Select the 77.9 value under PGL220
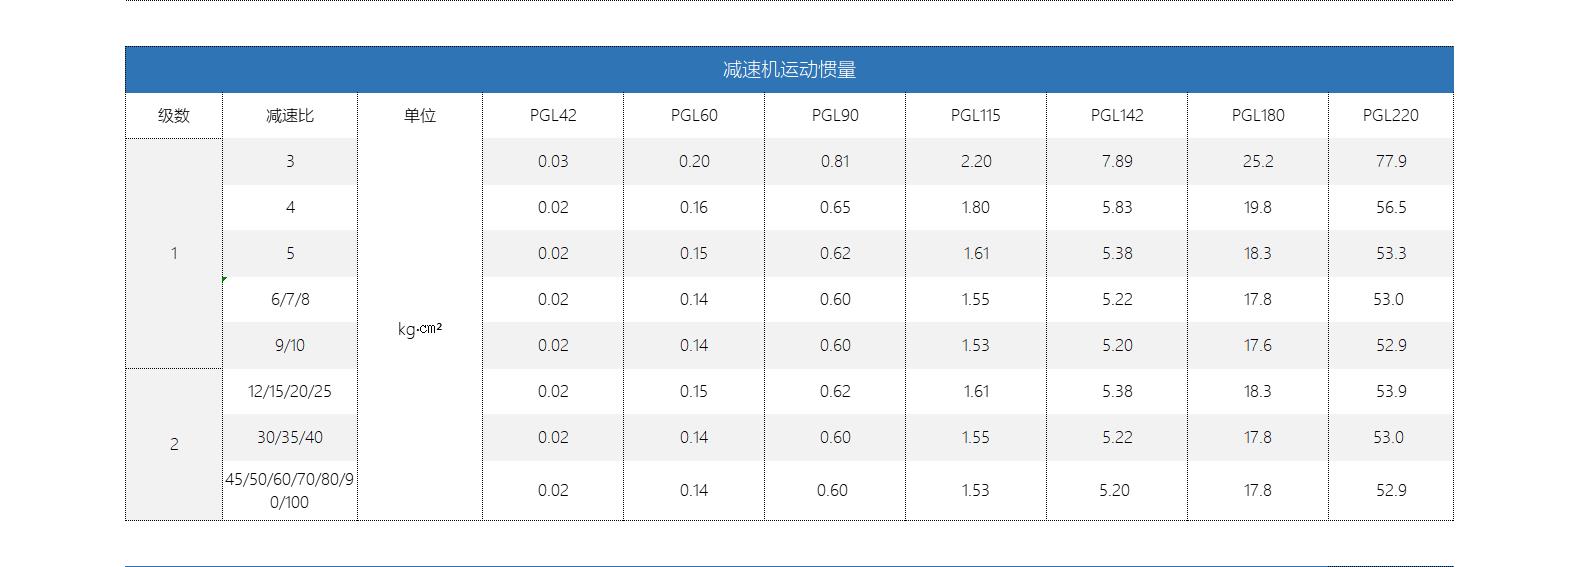The height and width of the screenshot is (567, 1579). (1391, 161)
